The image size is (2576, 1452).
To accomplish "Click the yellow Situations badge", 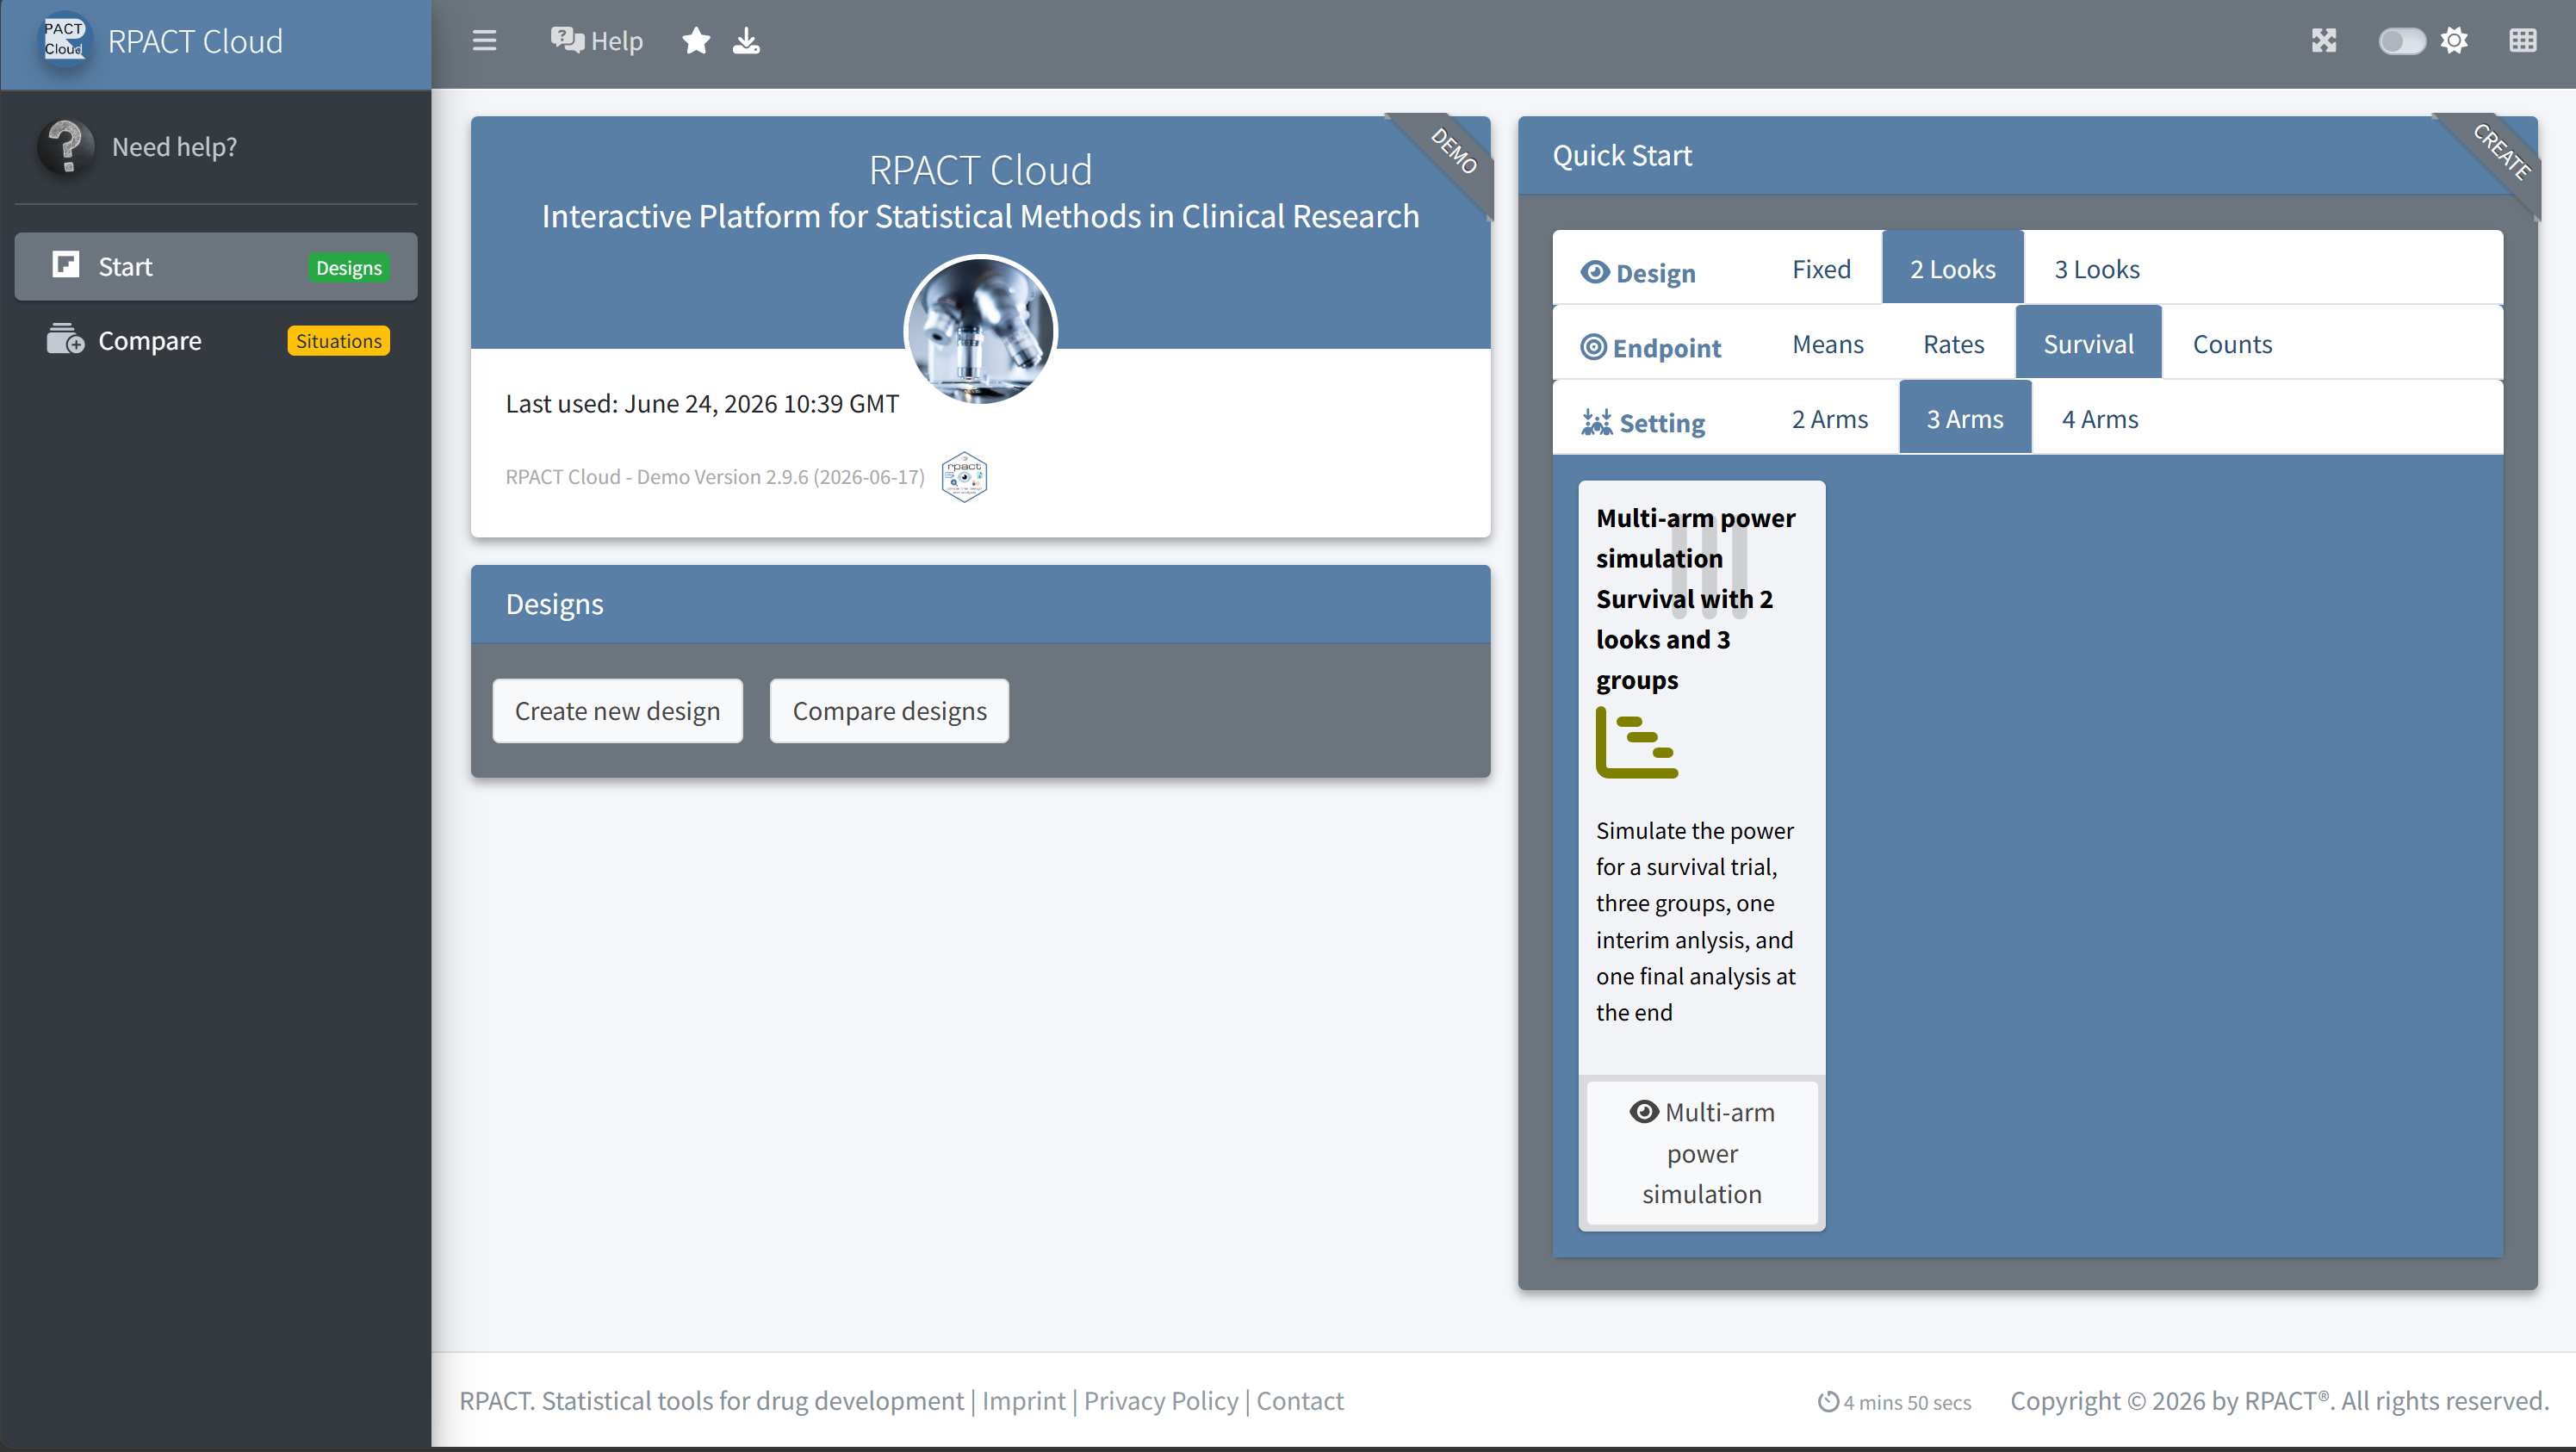I will point(339,341).
